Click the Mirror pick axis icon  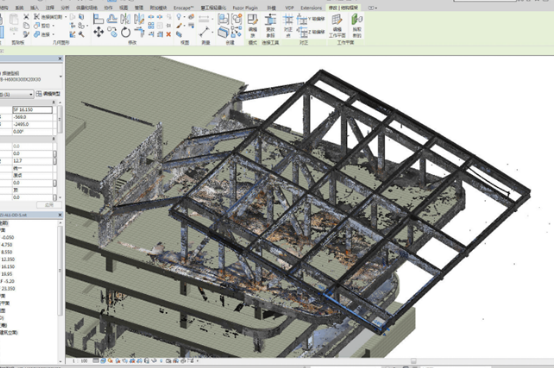[x=125, y=18]
